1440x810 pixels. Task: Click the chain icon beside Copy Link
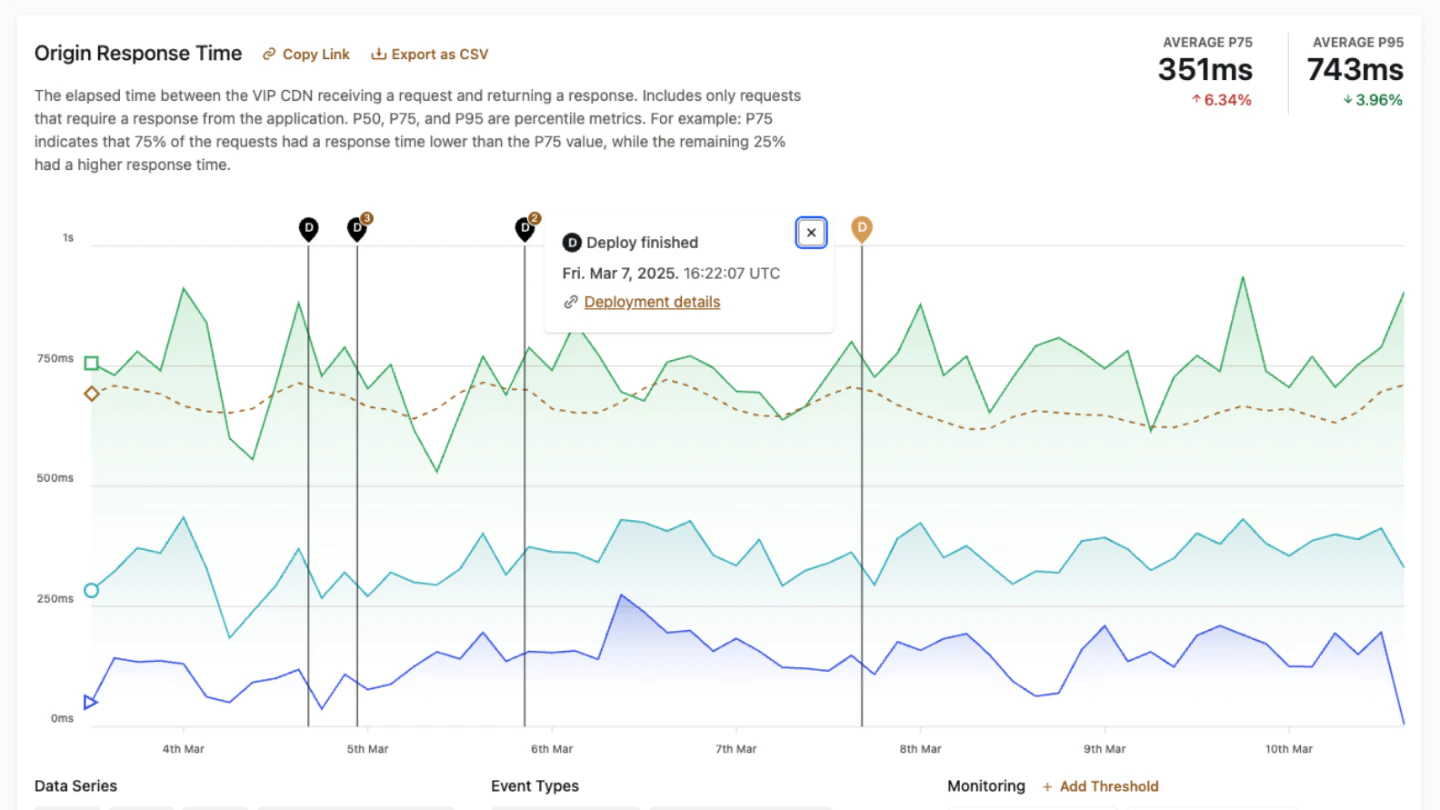pyautogui.click(x=269, y=54)
